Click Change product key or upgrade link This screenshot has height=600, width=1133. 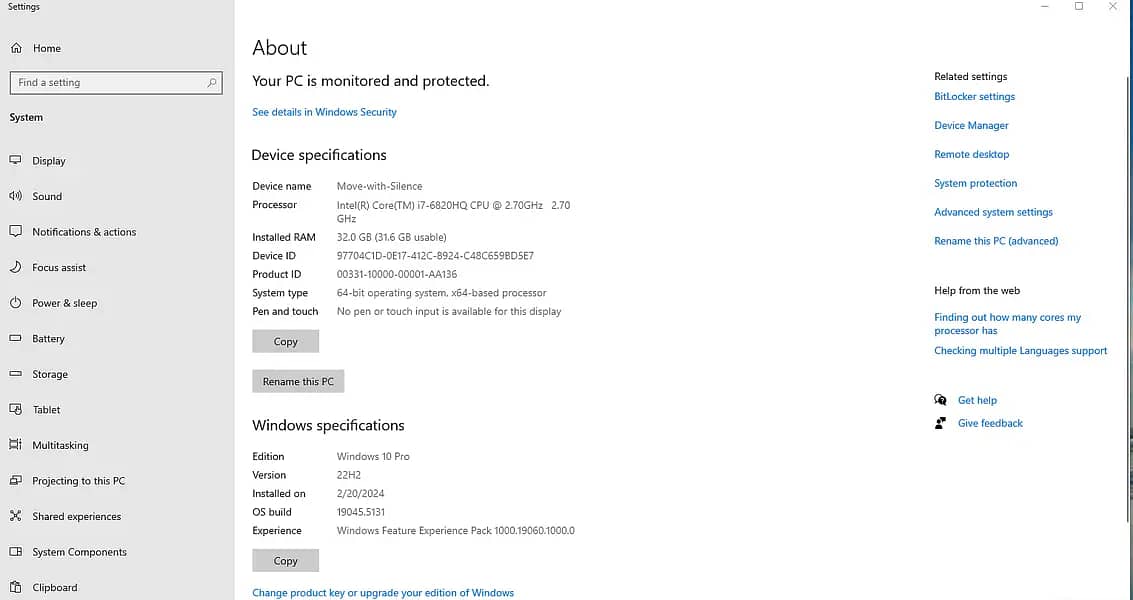(383, 593)
